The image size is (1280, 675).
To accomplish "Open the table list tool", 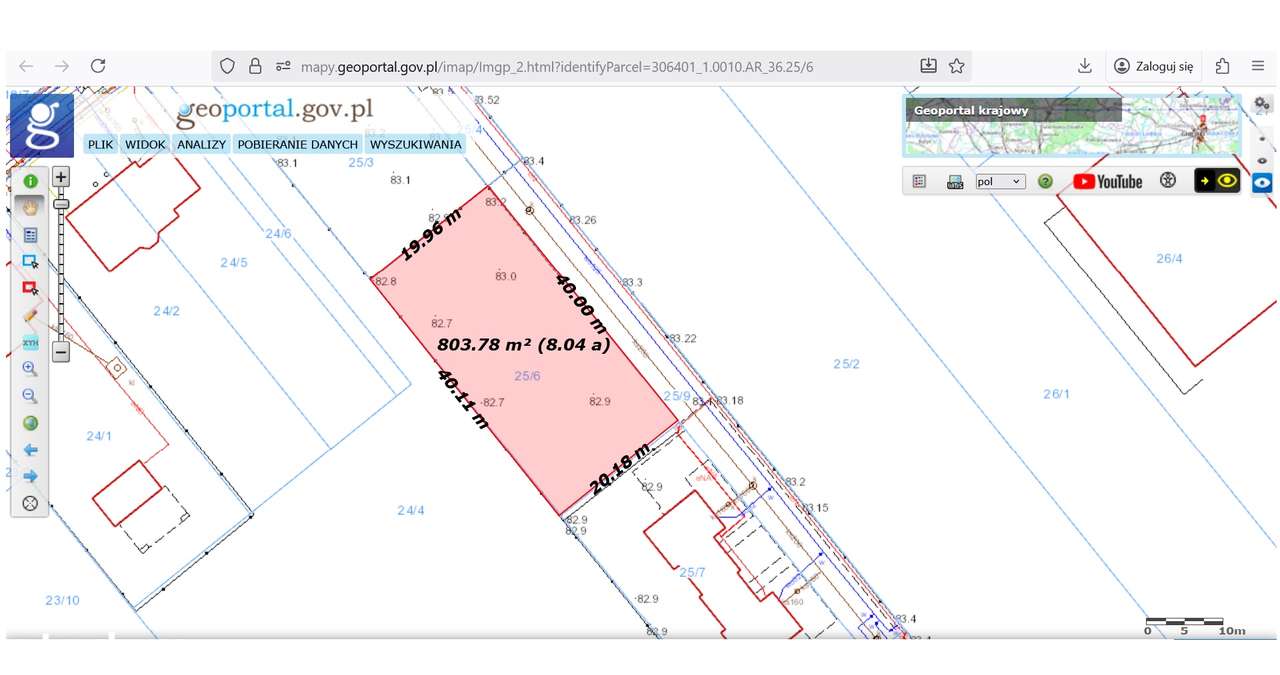I will pos(30,235).
